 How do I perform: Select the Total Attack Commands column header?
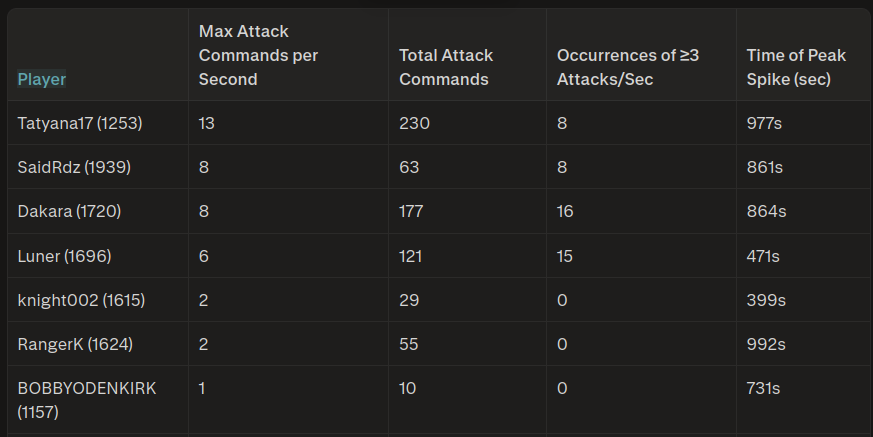tap(446, 67)
